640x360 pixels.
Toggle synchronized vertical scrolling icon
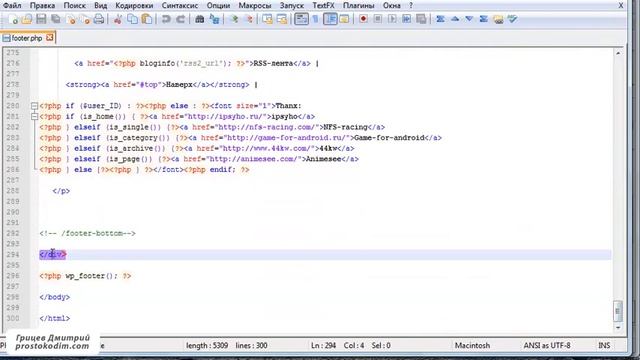(x=267, y=19)
